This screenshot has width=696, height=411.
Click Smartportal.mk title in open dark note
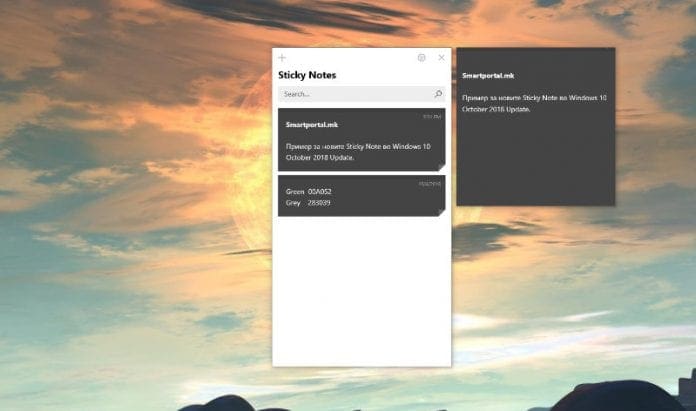pos(487,75)
